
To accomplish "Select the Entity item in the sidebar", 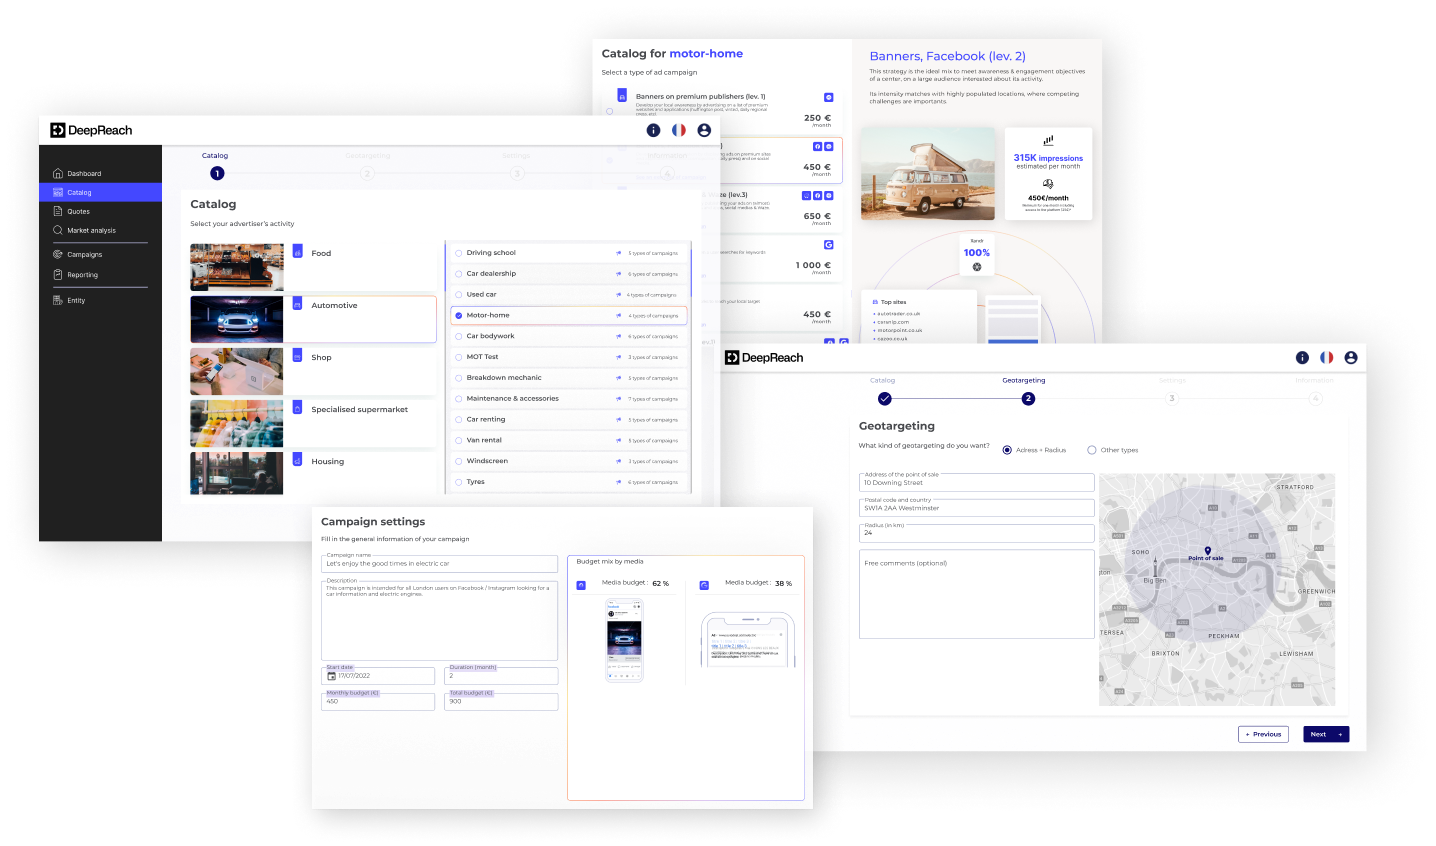I will 58,300.
